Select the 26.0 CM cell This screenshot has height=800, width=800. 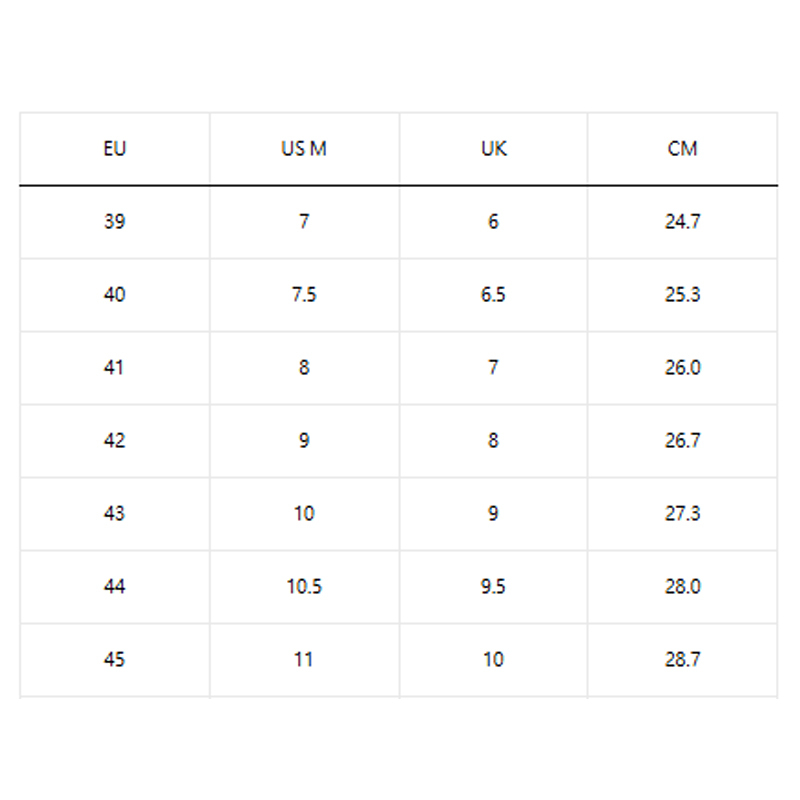click(x=682, y=368)
